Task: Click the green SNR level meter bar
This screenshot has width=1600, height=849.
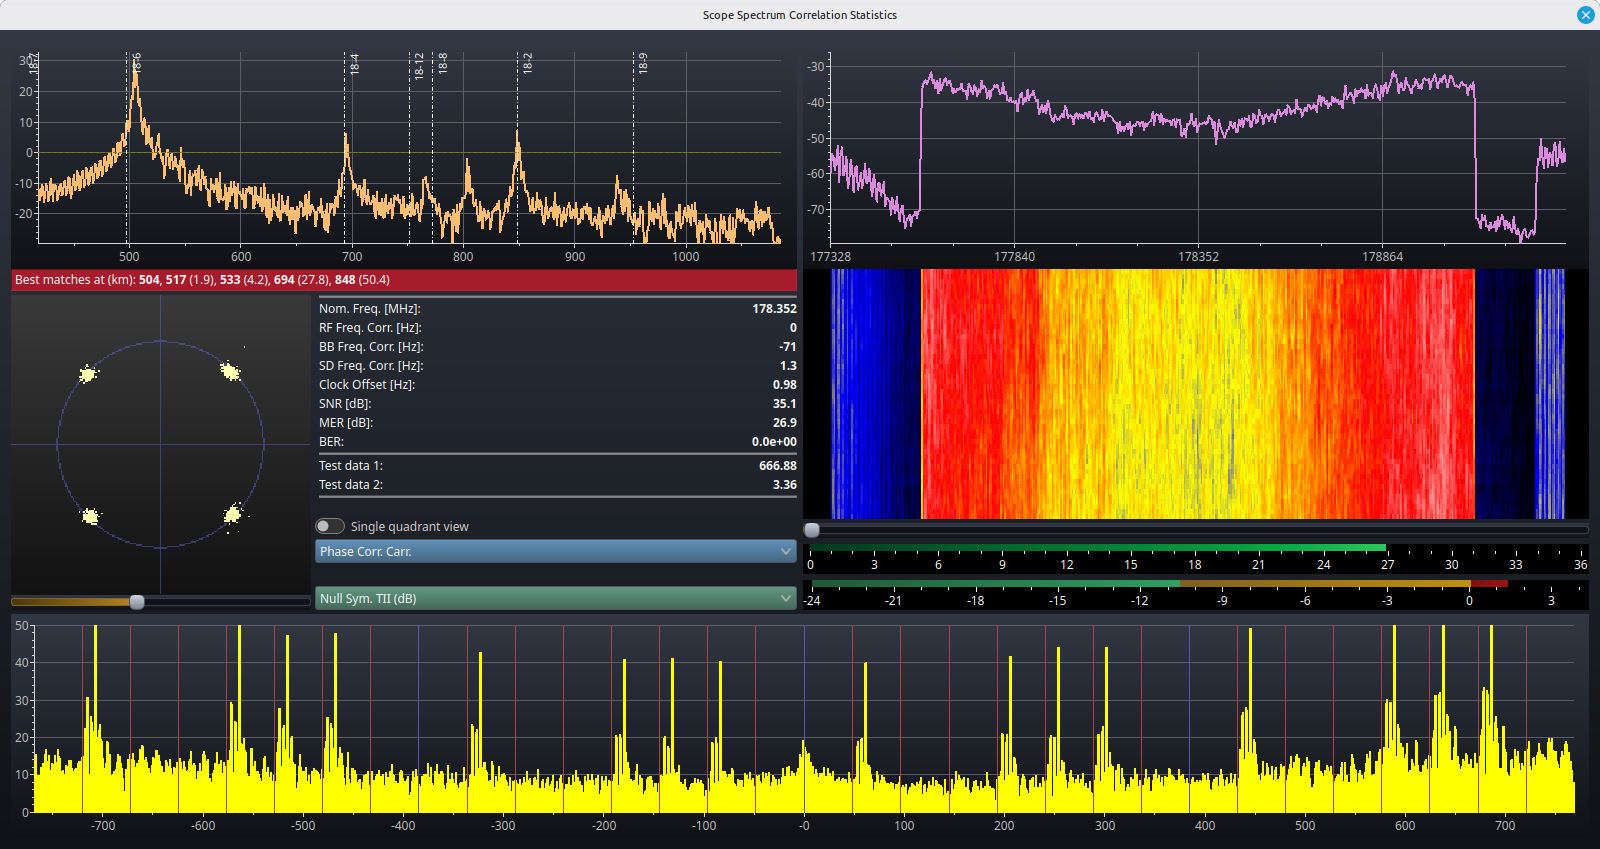Action: tap(1097, 548)
